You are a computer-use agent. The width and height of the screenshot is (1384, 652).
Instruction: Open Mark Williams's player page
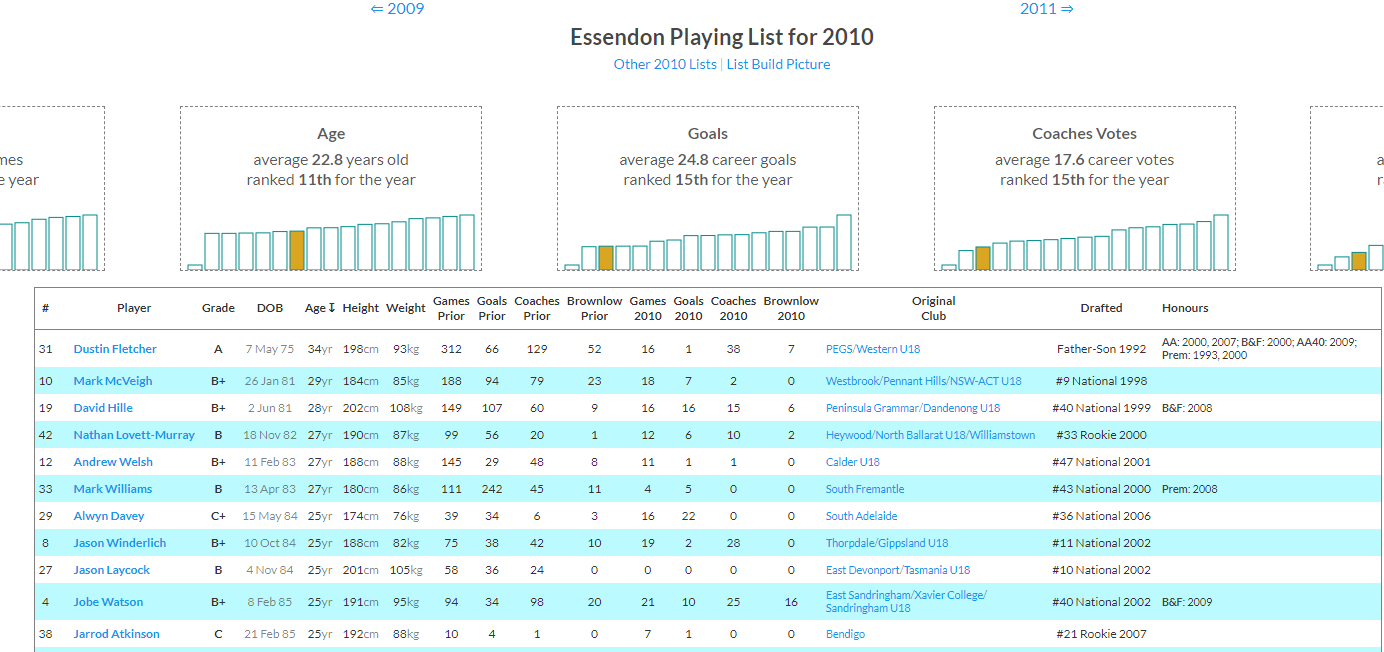click(x=113, y=489)
